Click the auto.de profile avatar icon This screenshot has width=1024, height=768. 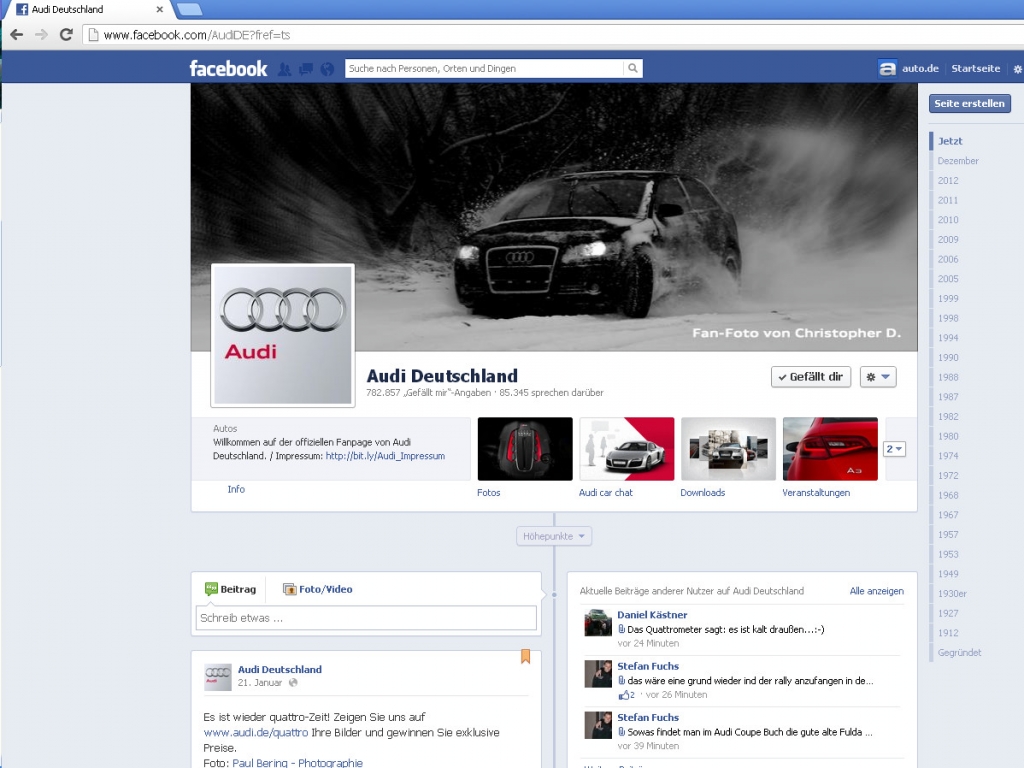click(887, 69)
